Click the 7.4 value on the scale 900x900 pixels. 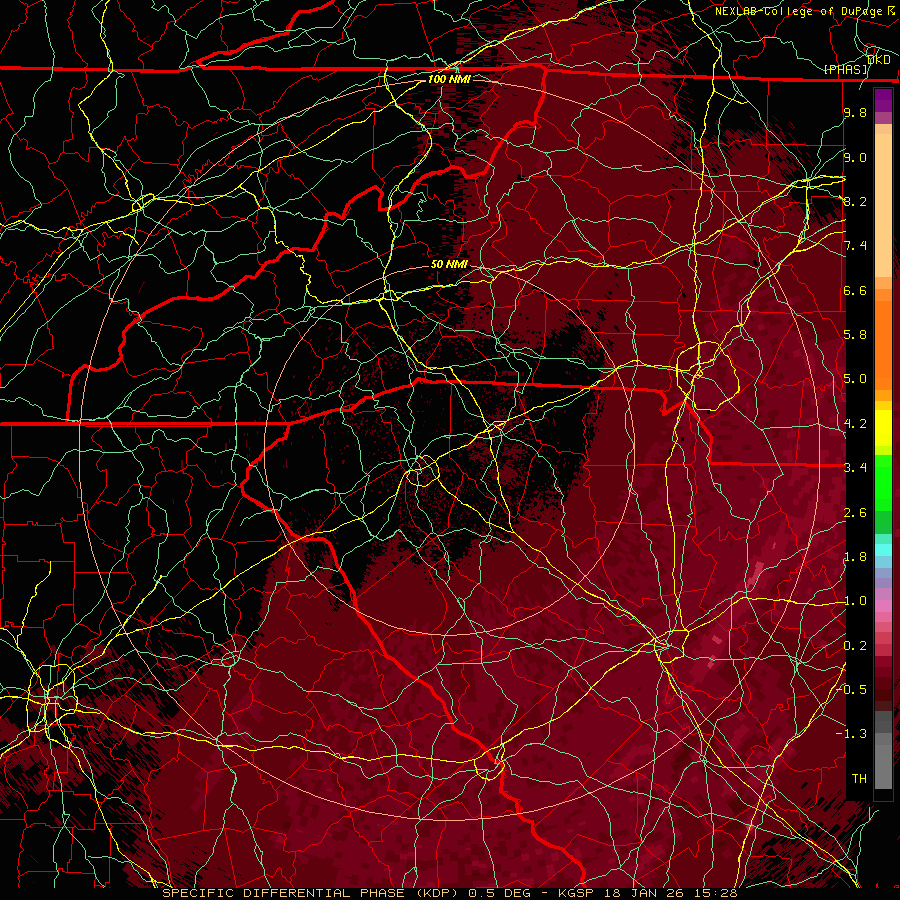(x=855, y=246)
